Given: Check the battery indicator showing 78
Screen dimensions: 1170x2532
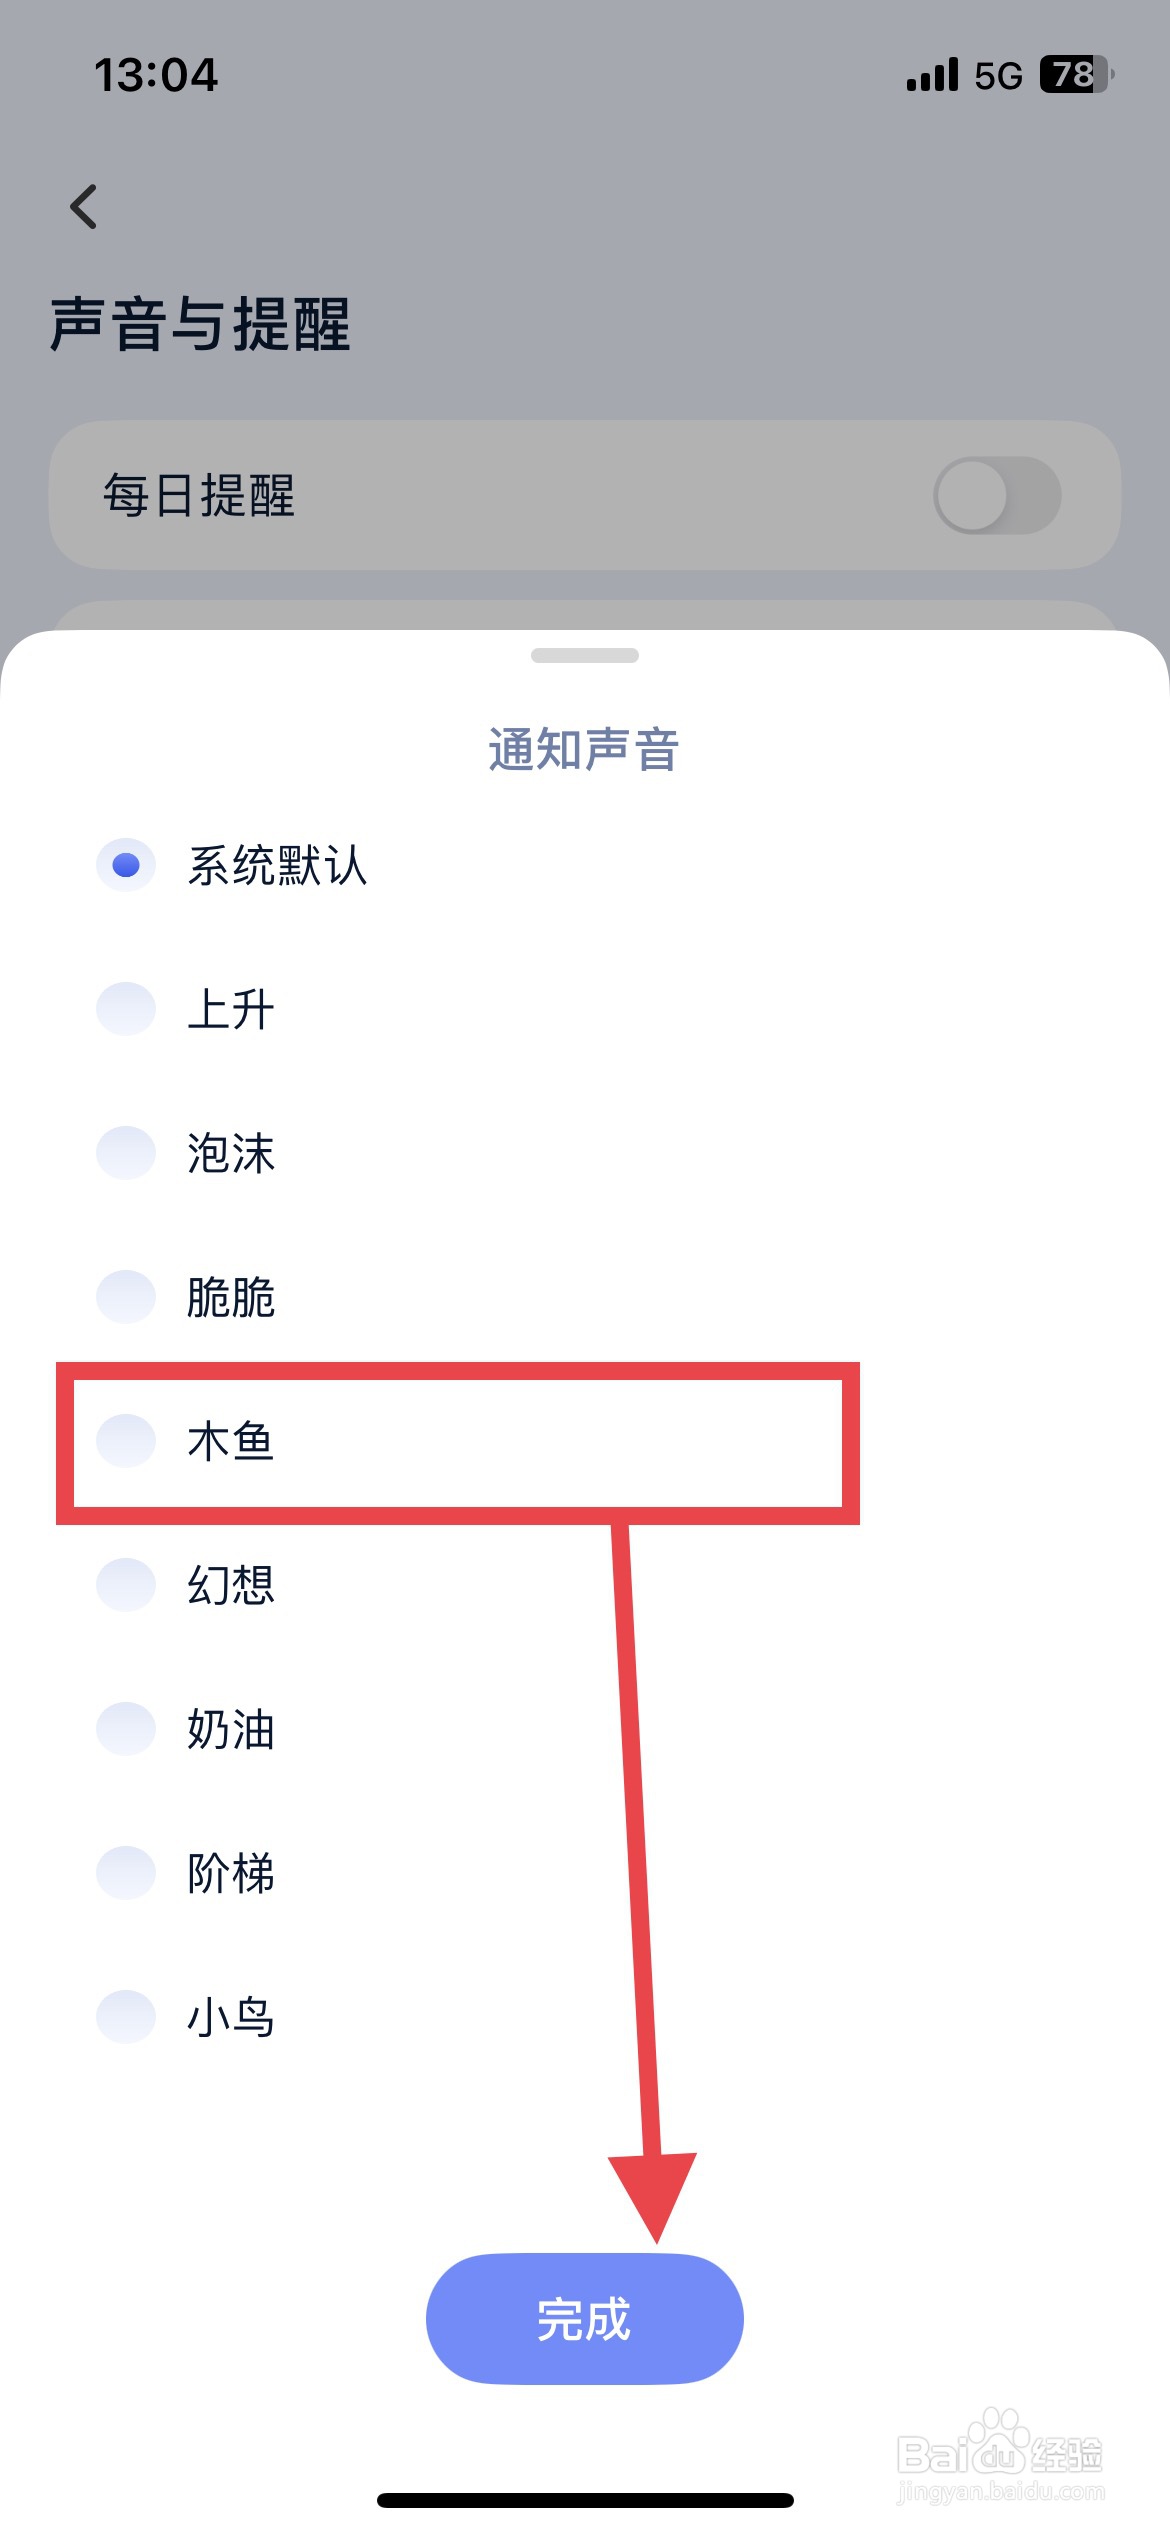Looking at the screenshot, I should (x=1070, y=75).
